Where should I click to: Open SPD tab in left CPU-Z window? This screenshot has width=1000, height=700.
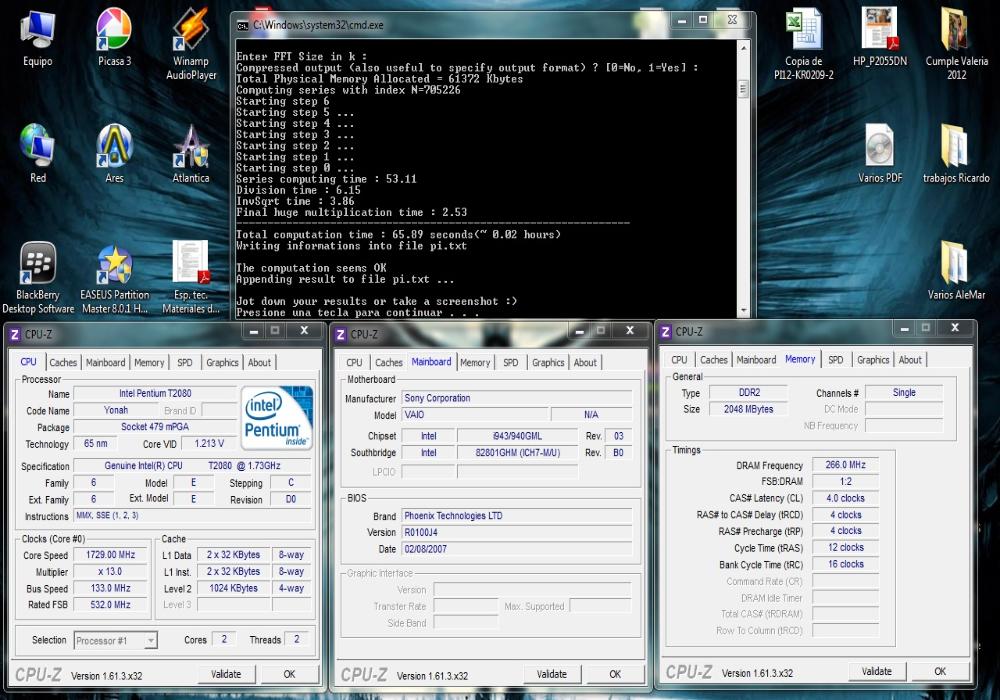coord(185,362)
